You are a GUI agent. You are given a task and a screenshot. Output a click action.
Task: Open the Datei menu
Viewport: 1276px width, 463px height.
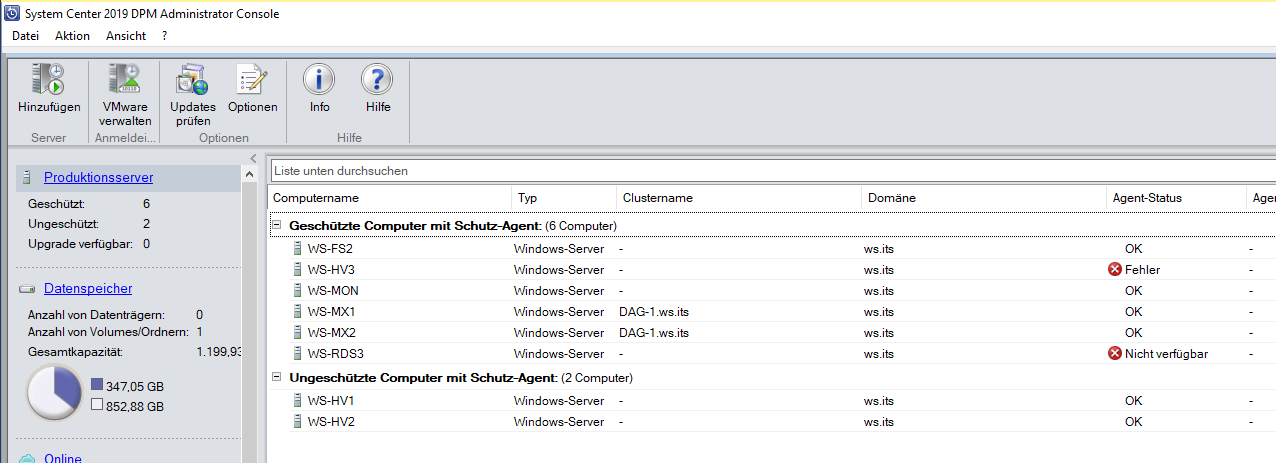[25, 36]
